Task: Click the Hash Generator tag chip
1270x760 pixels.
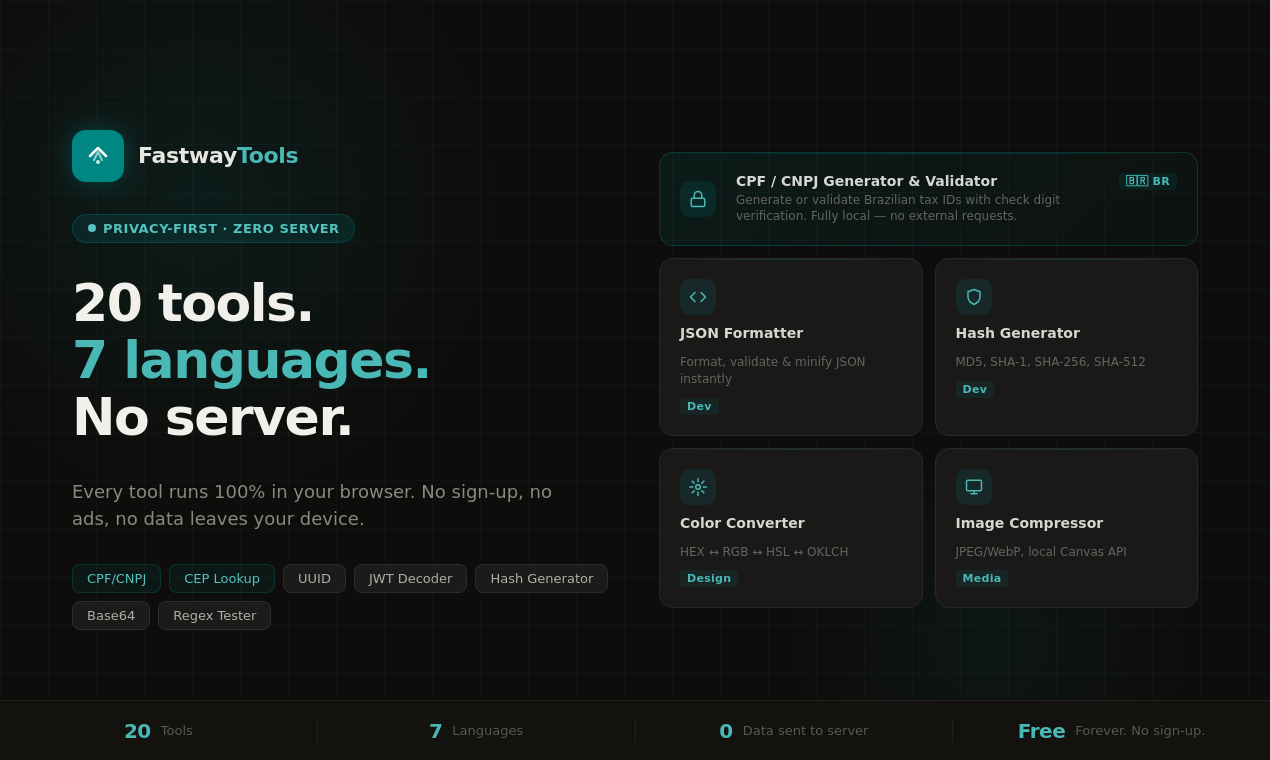Action: (x=541, y=578)
